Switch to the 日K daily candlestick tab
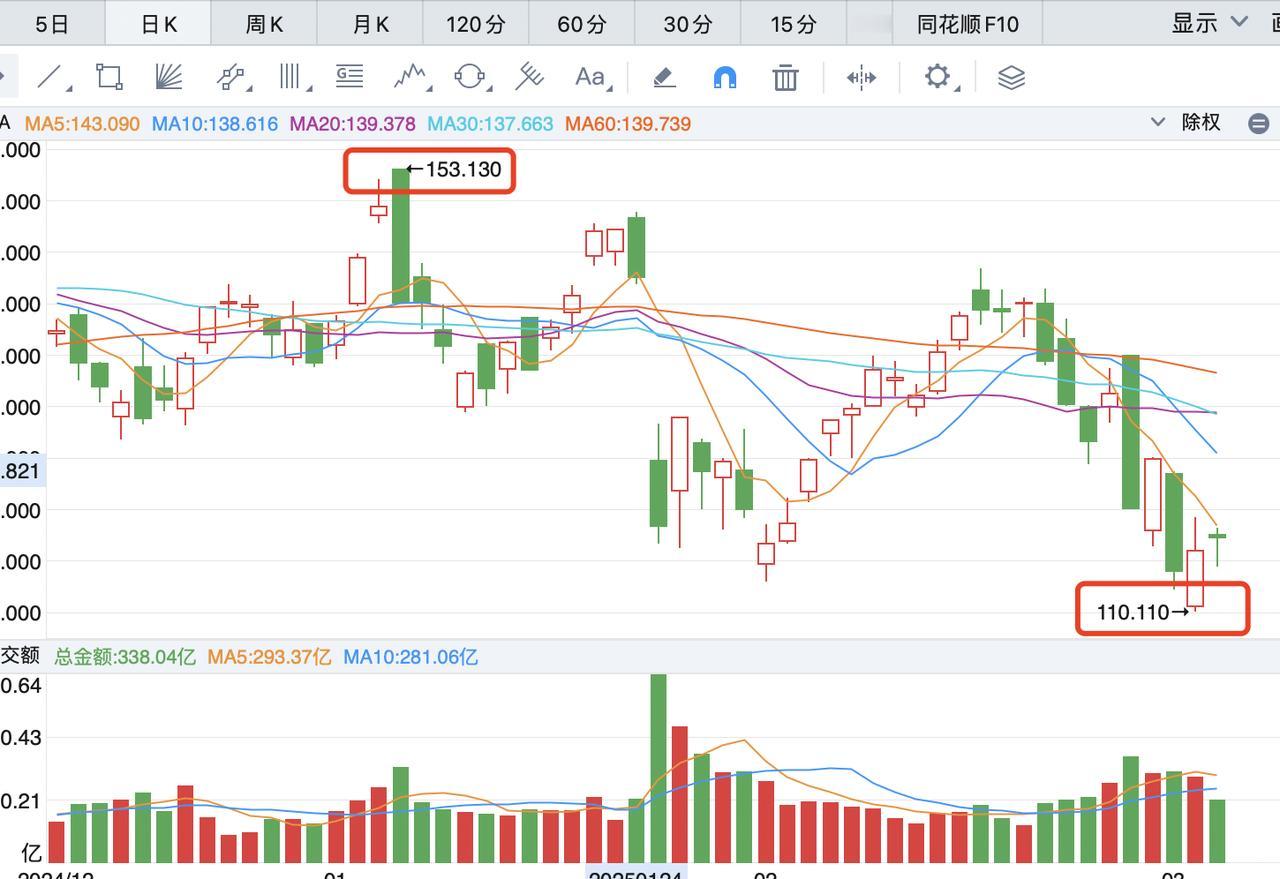This screenshot has height=879, width=1280. (158, 23)
